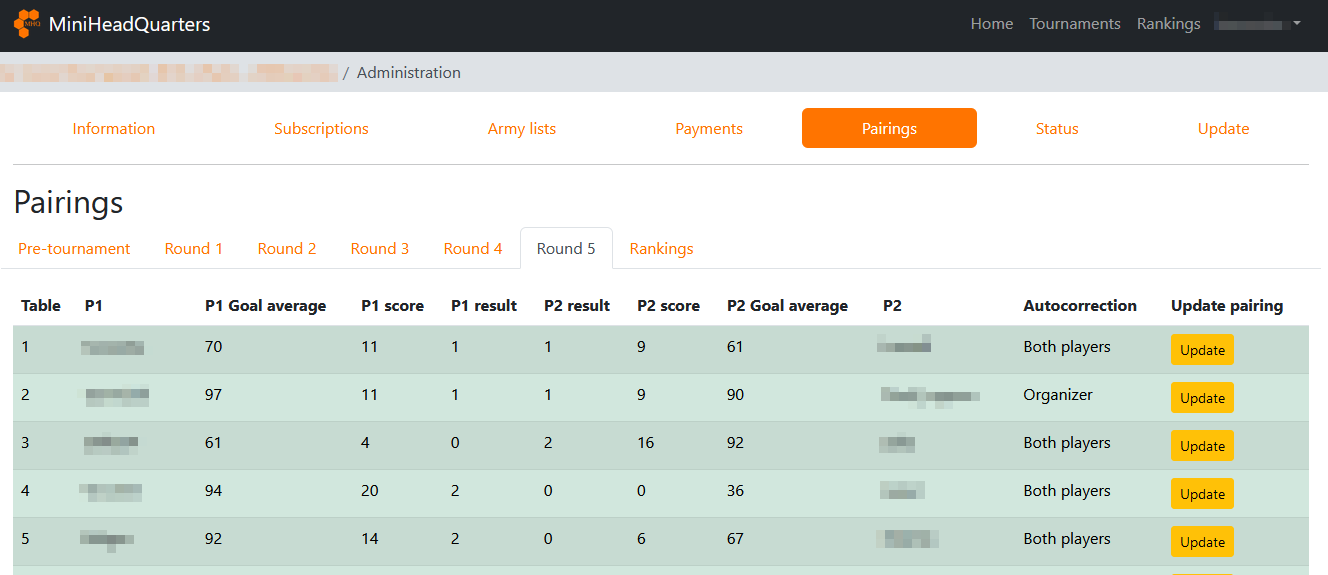
Task: Open Rankings in the top navbar
Action: click(x=1168, y=24)
